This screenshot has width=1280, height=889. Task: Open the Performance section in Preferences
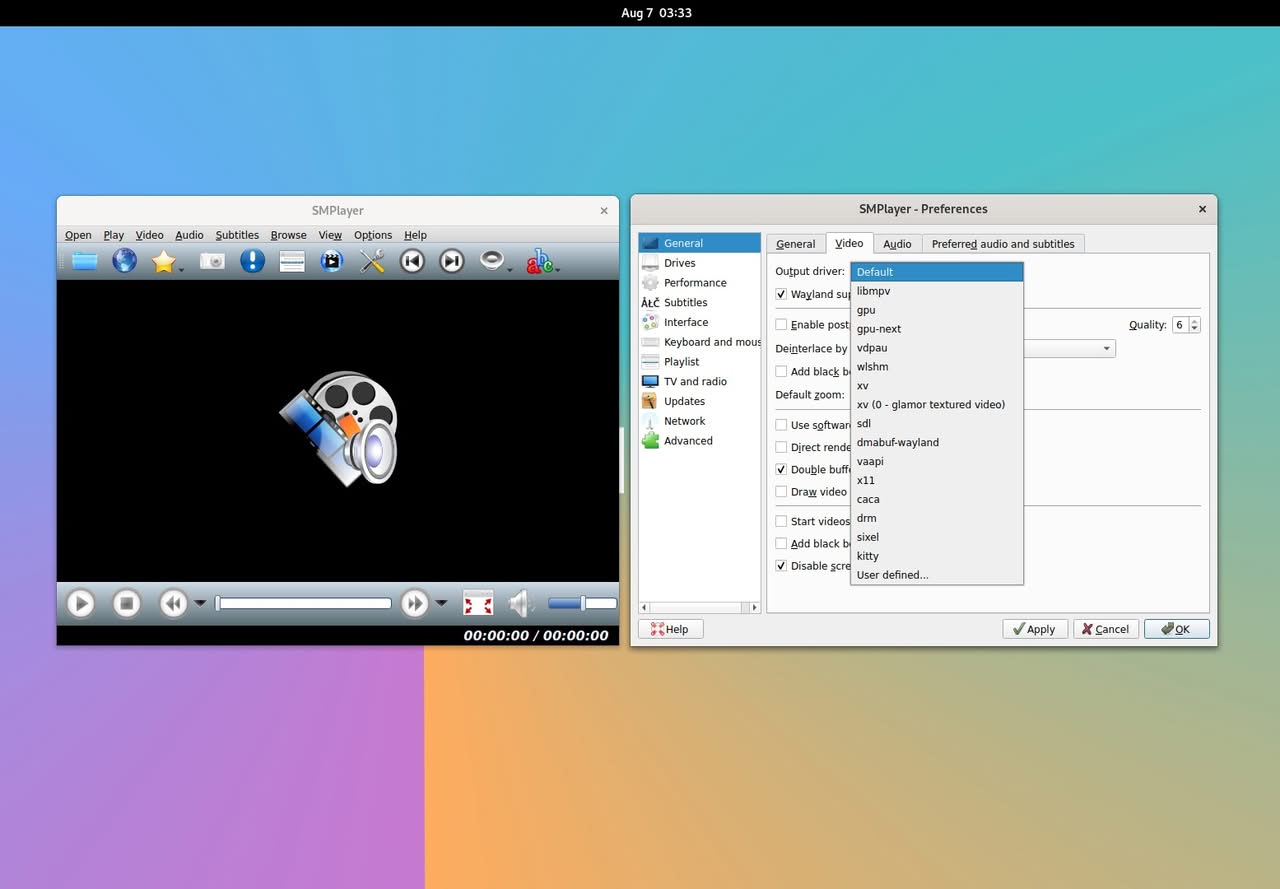(x=699, y=283)
